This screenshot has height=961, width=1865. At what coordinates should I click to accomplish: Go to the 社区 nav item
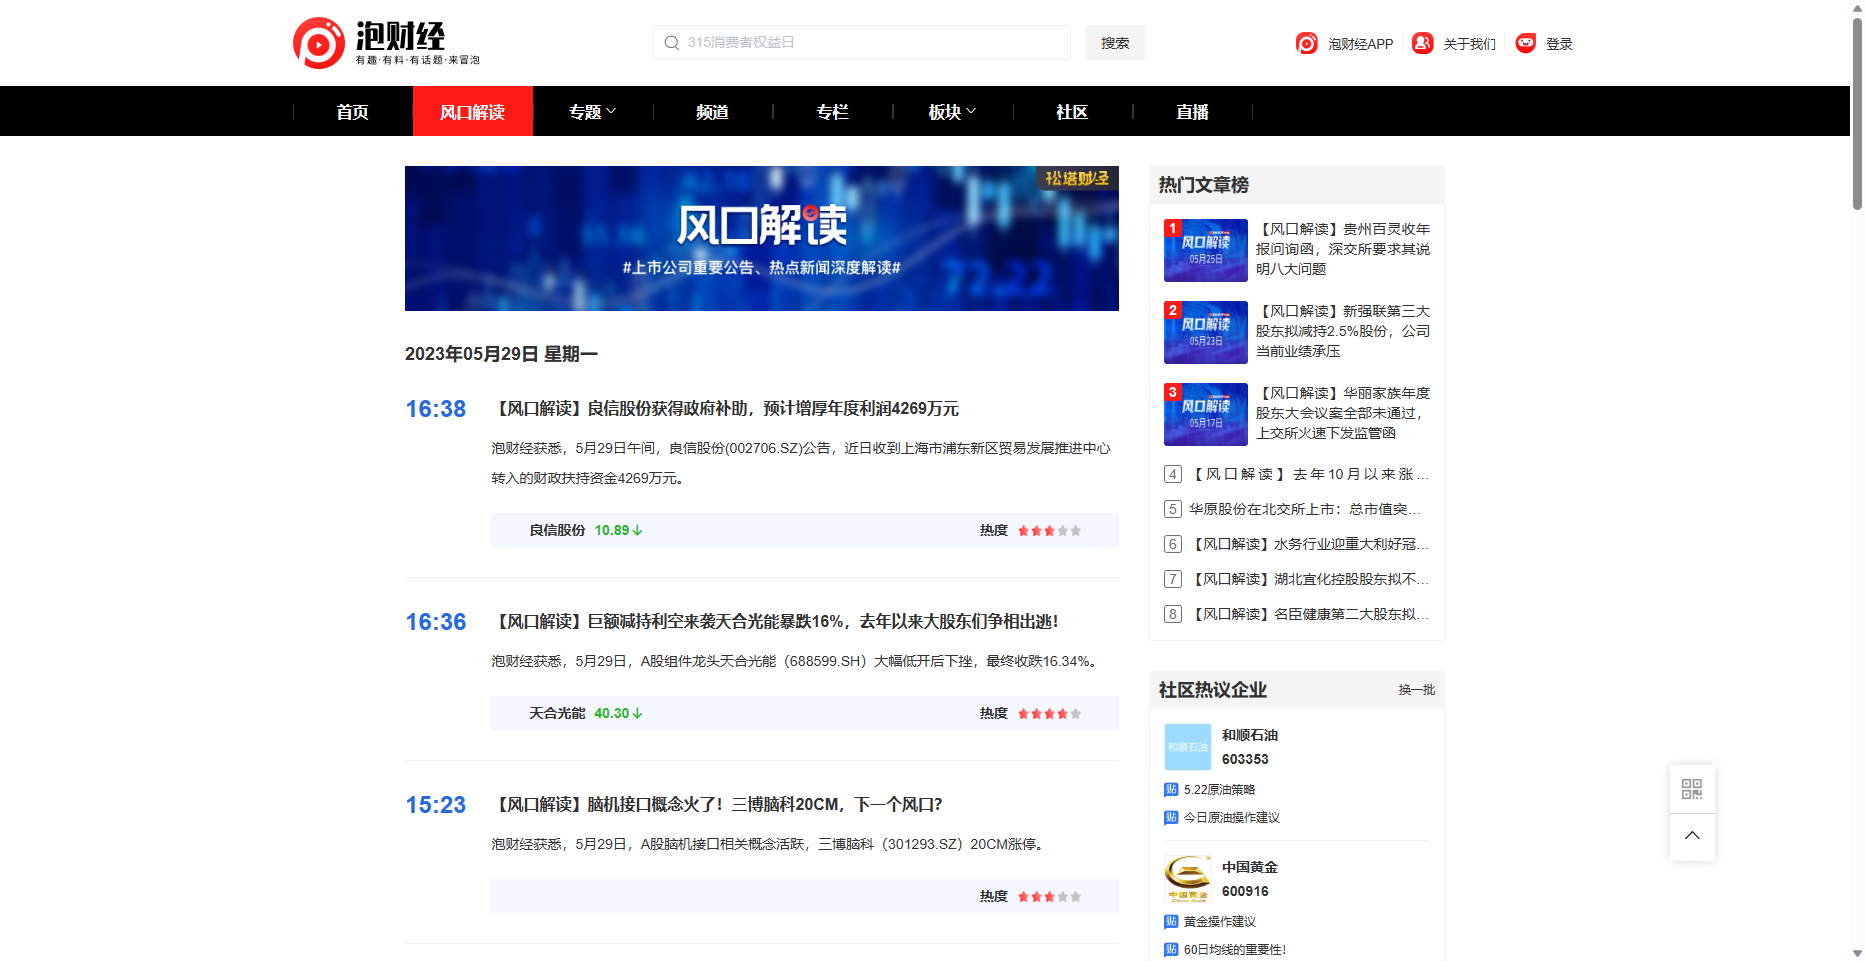(1073, 112)
